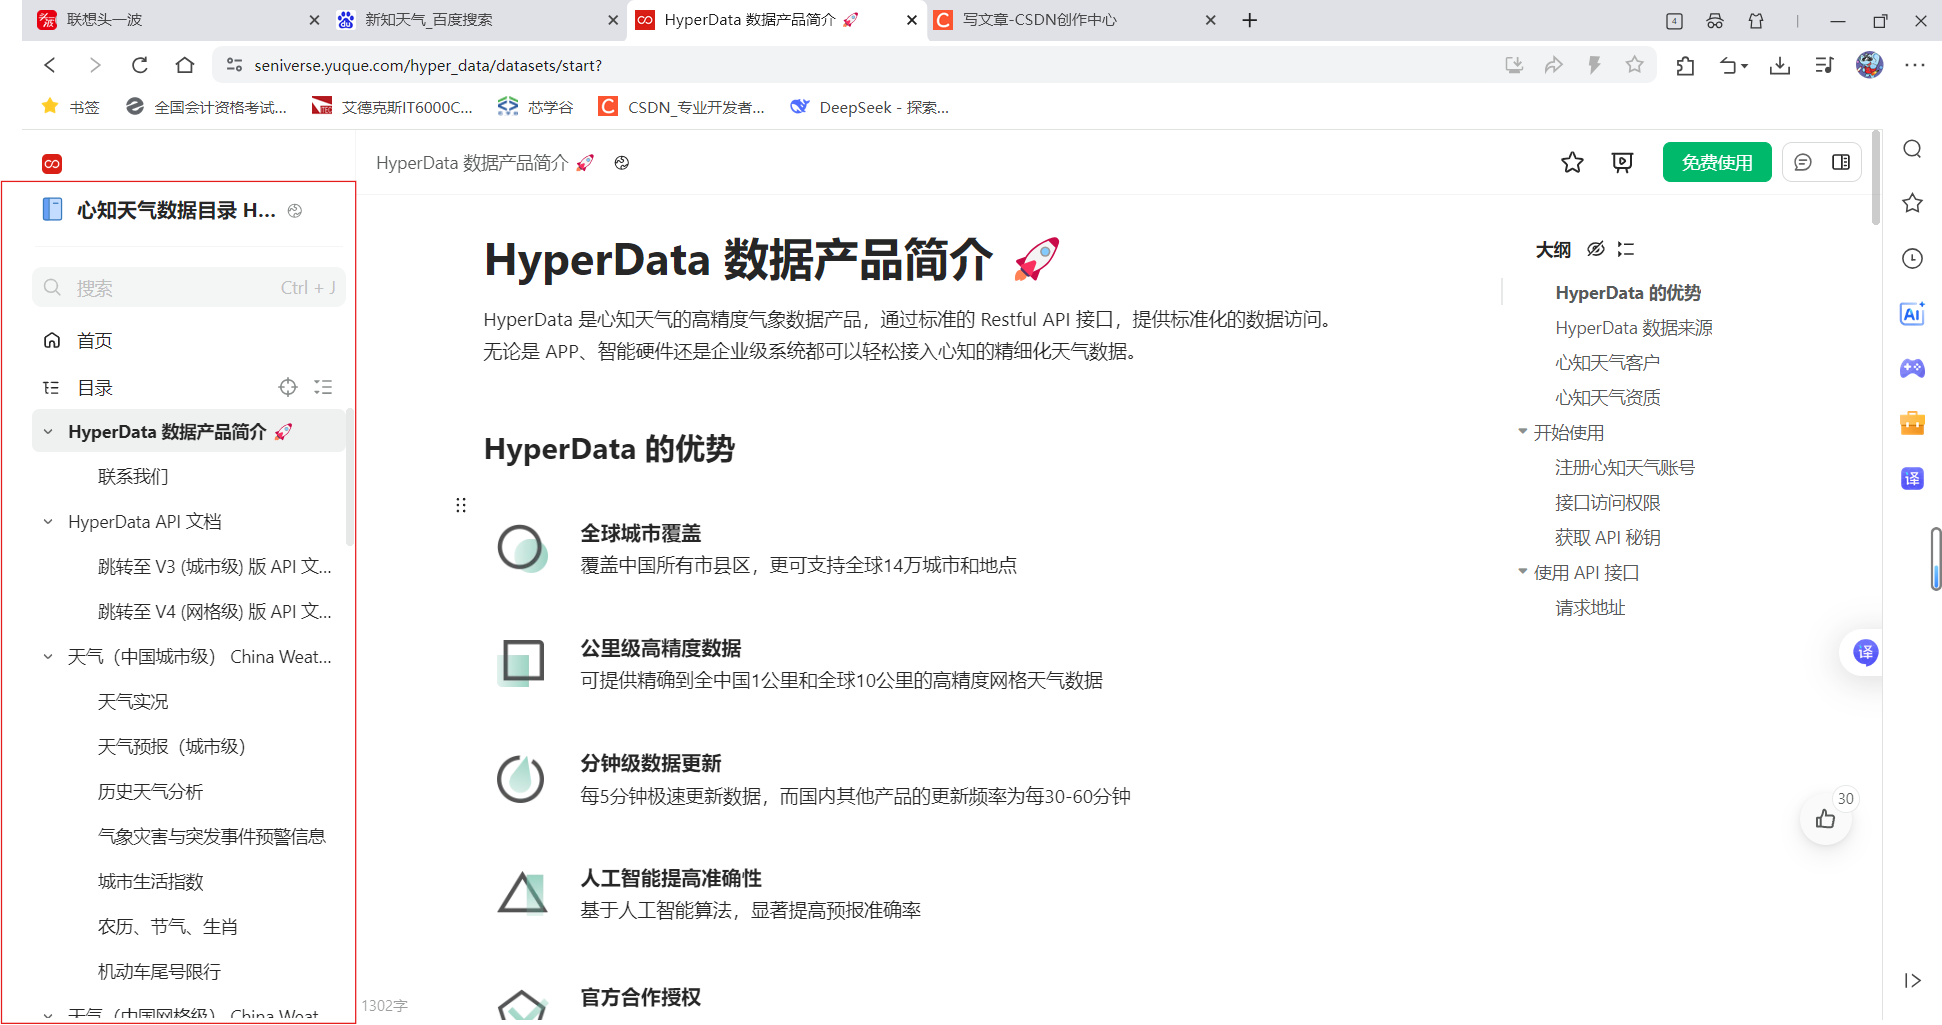Jump to 获取 API 秘钥 in outline
The width and height of the screenshot is (1942, 1025).
[x=1607, y=538]
